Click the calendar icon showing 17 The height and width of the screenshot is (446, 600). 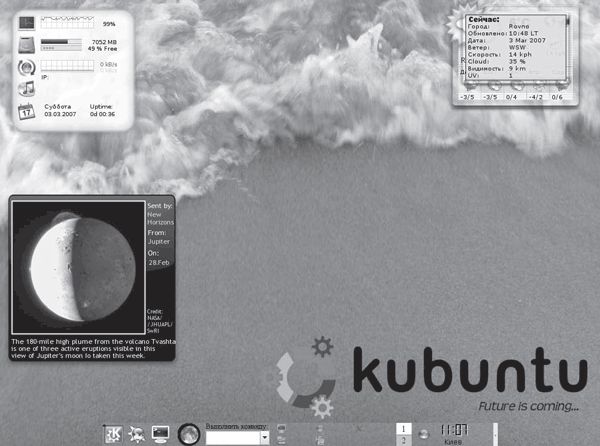point(27,111)
